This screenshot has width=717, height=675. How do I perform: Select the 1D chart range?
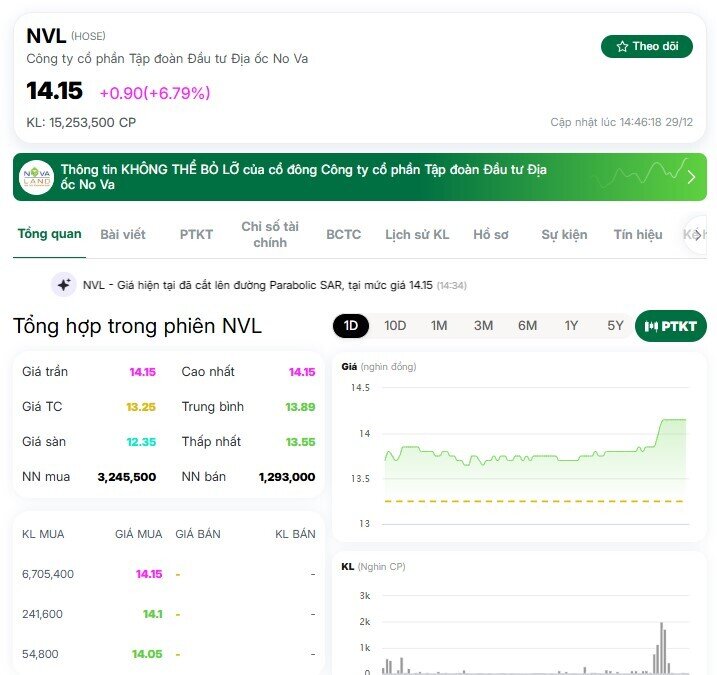coord(351,326)
